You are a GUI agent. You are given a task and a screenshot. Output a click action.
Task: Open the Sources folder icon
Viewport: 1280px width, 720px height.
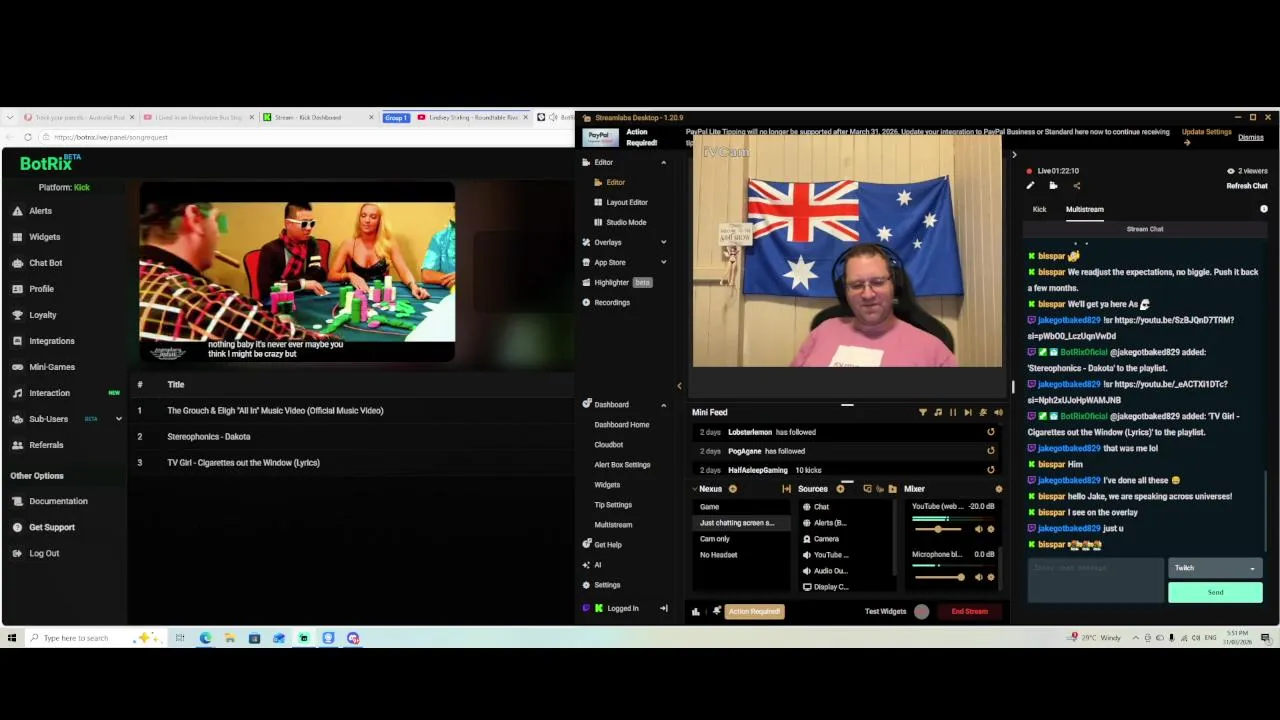pos(893,489)
